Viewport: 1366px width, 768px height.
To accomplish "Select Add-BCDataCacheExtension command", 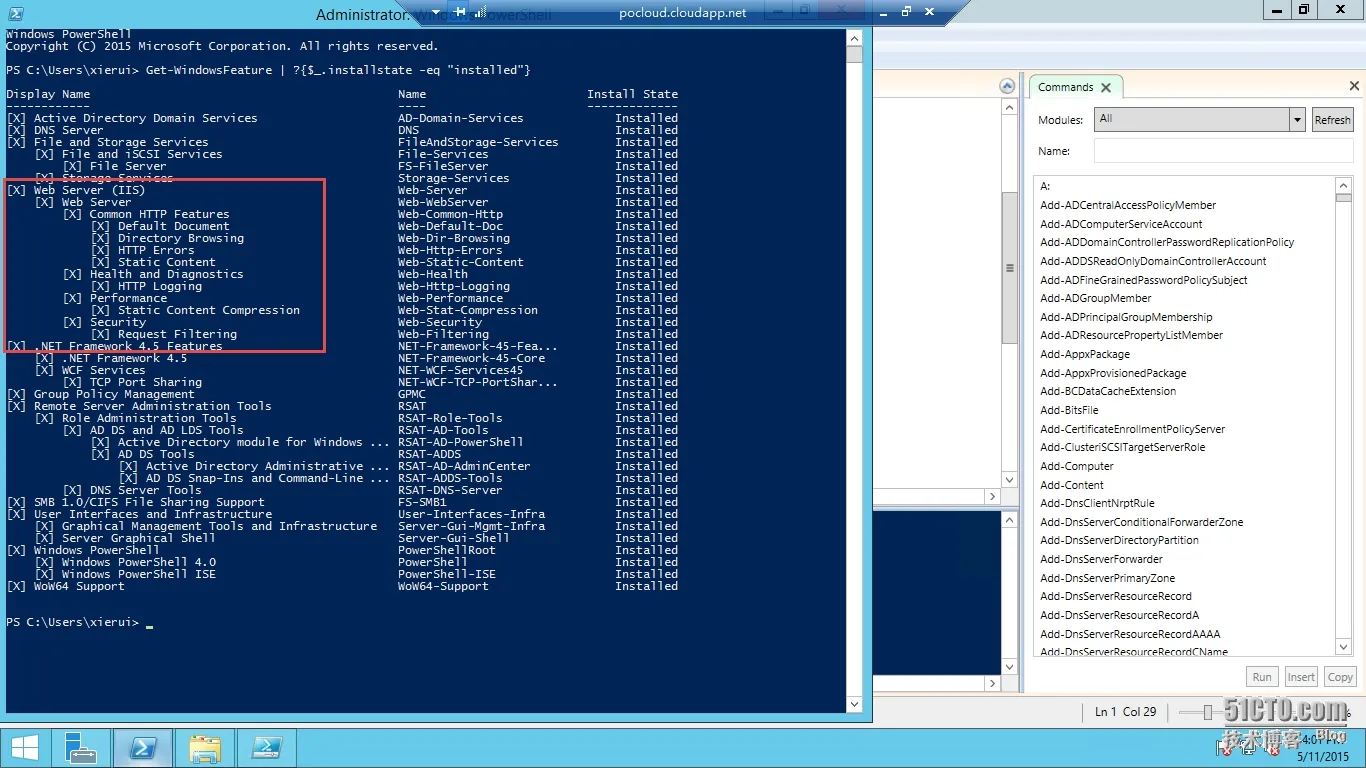I will [1108, 391].
